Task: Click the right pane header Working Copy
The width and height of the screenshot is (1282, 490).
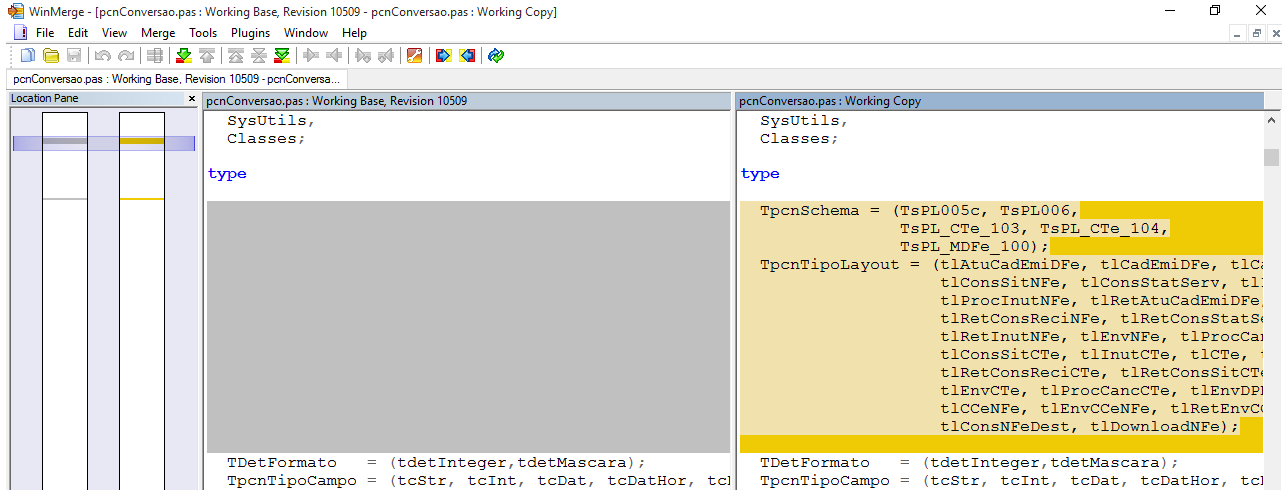Action: (1000, 101)
